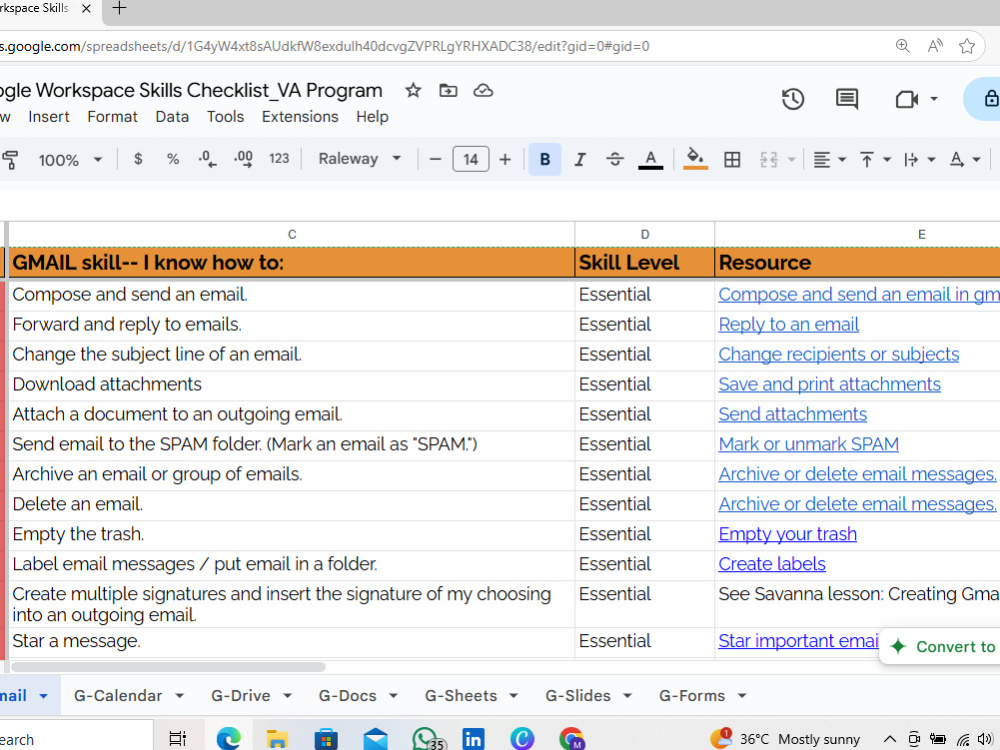Open 'Save and print attachments' link
Viewport: 1000px width, 750px height.
(x=829, y=385)
